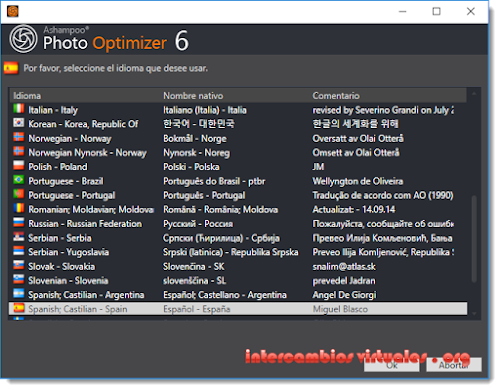The image size is (500, 390).
Task: Click native name Polski - Polska
Action: (x=191, y=167)
